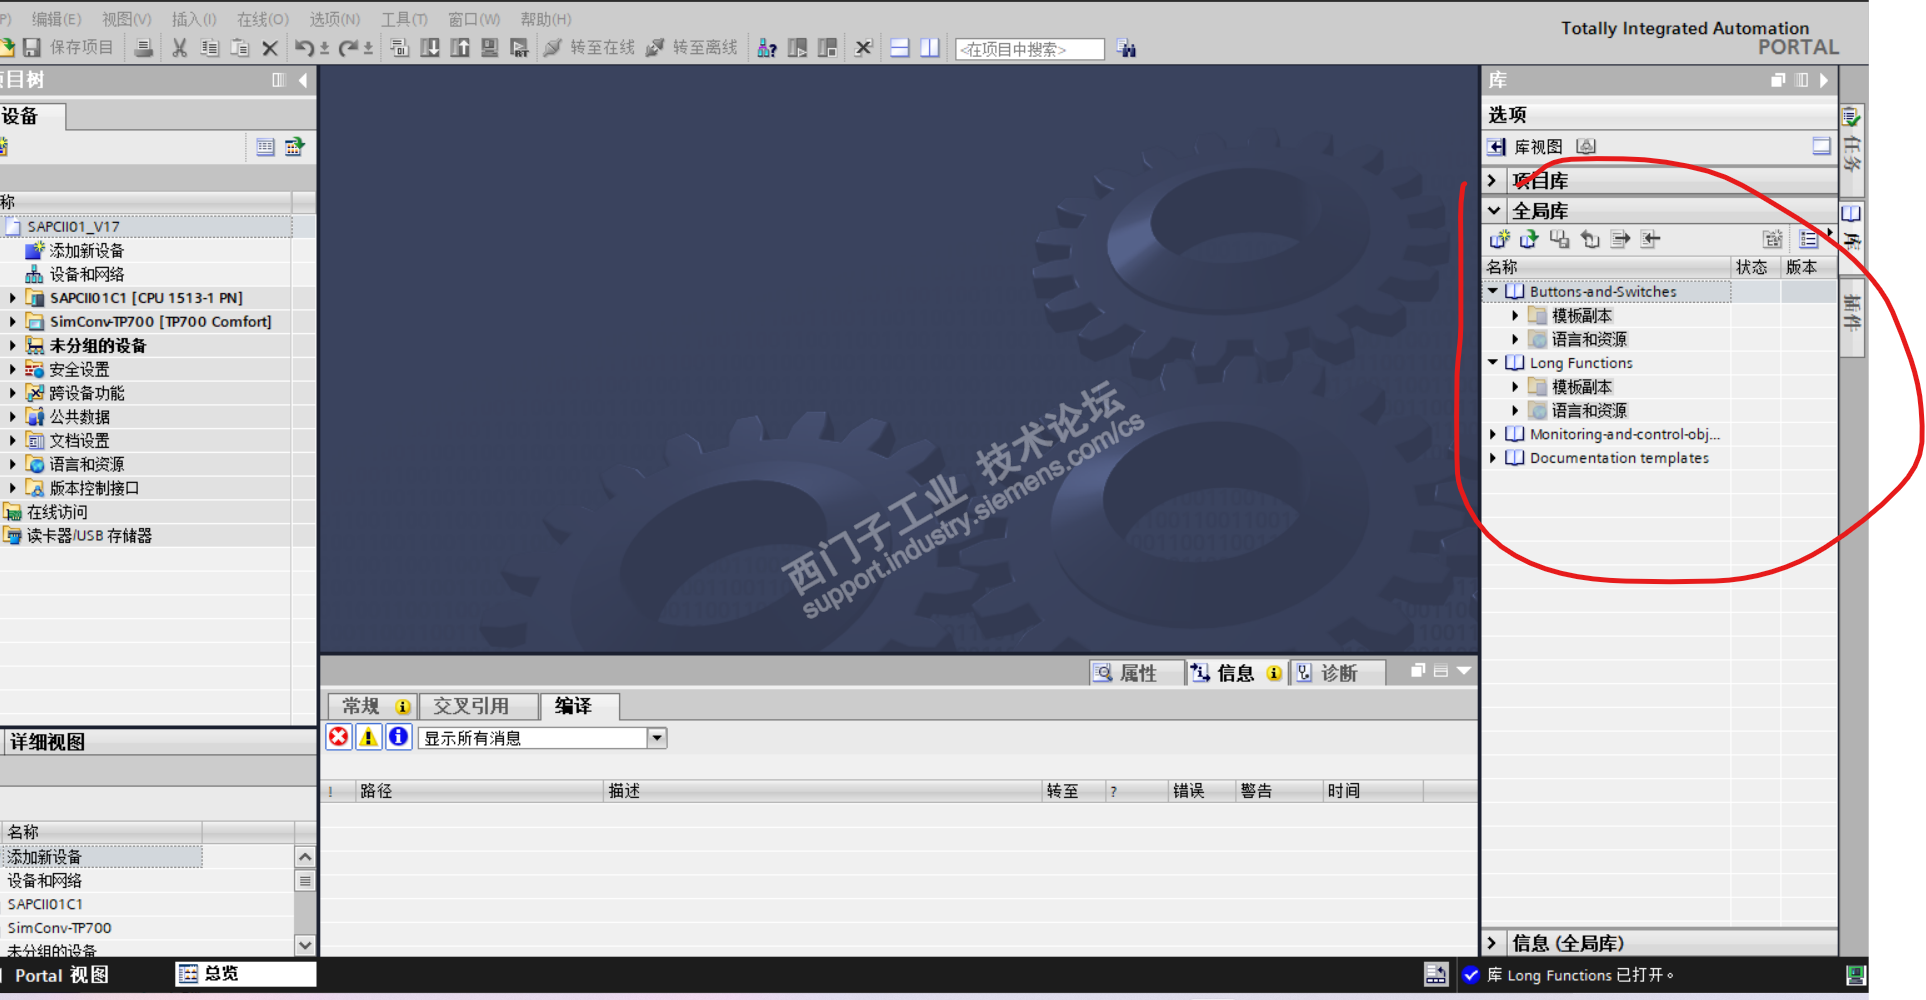Click the Delete X icon in the toolbar

point(270,48)
